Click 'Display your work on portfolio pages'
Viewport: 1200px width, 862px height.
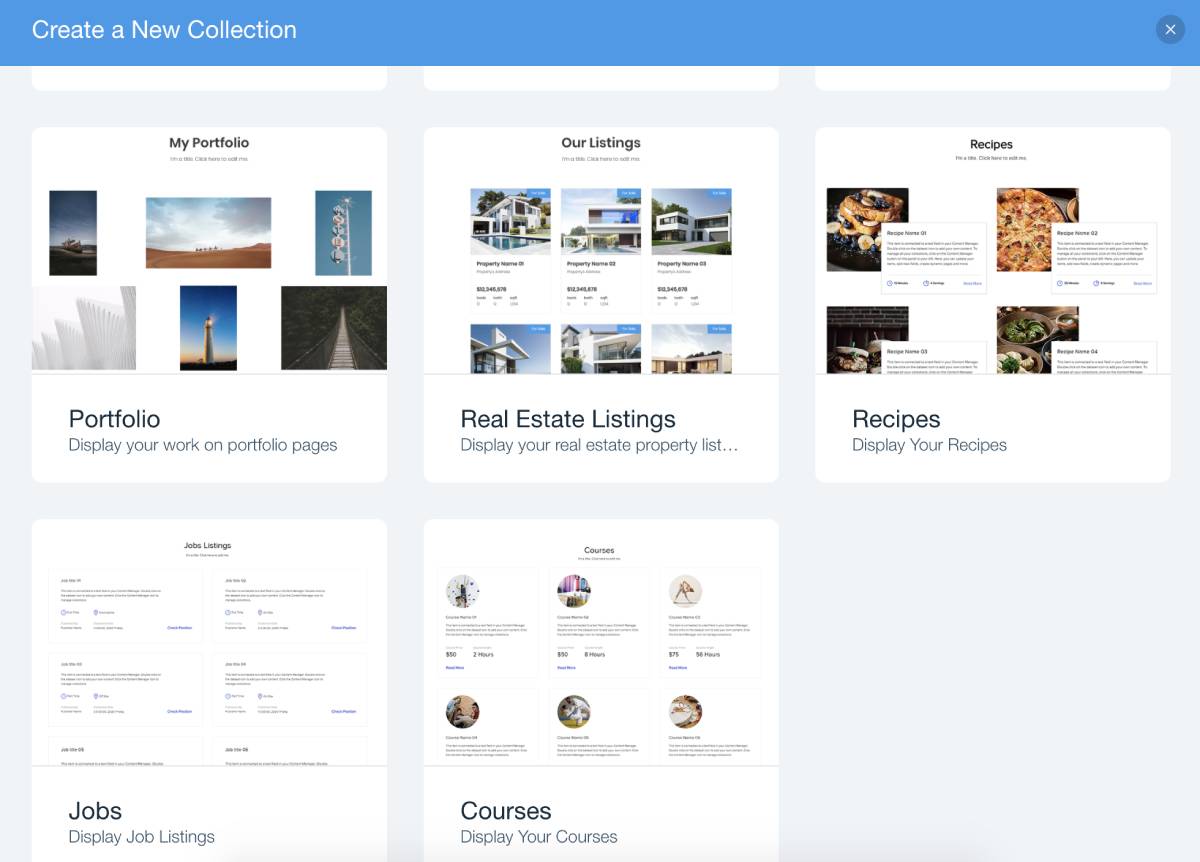[x=203, y=445]
